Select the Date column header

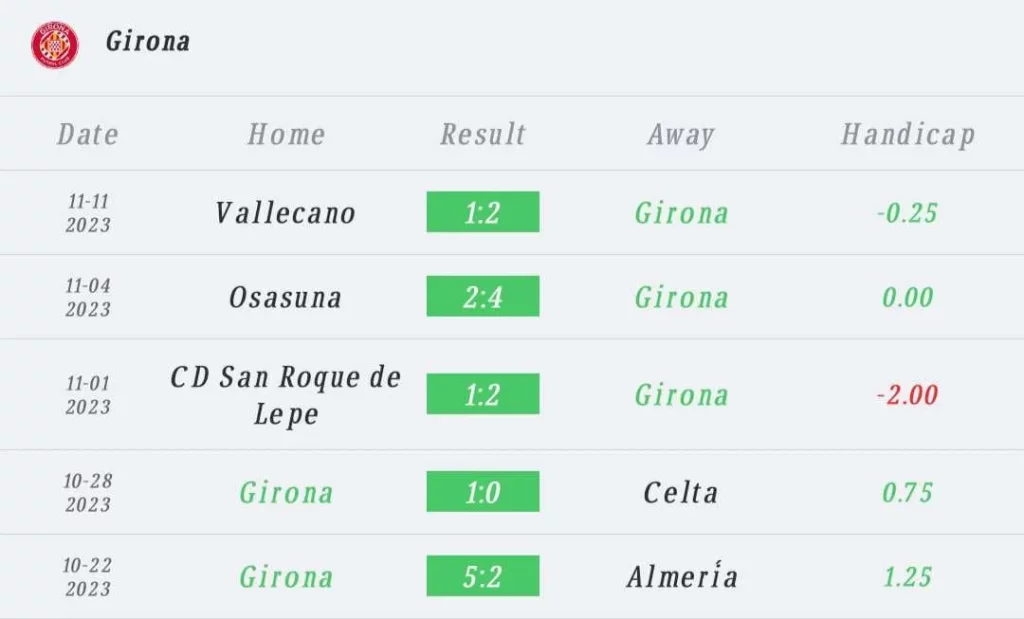[88, 135]
